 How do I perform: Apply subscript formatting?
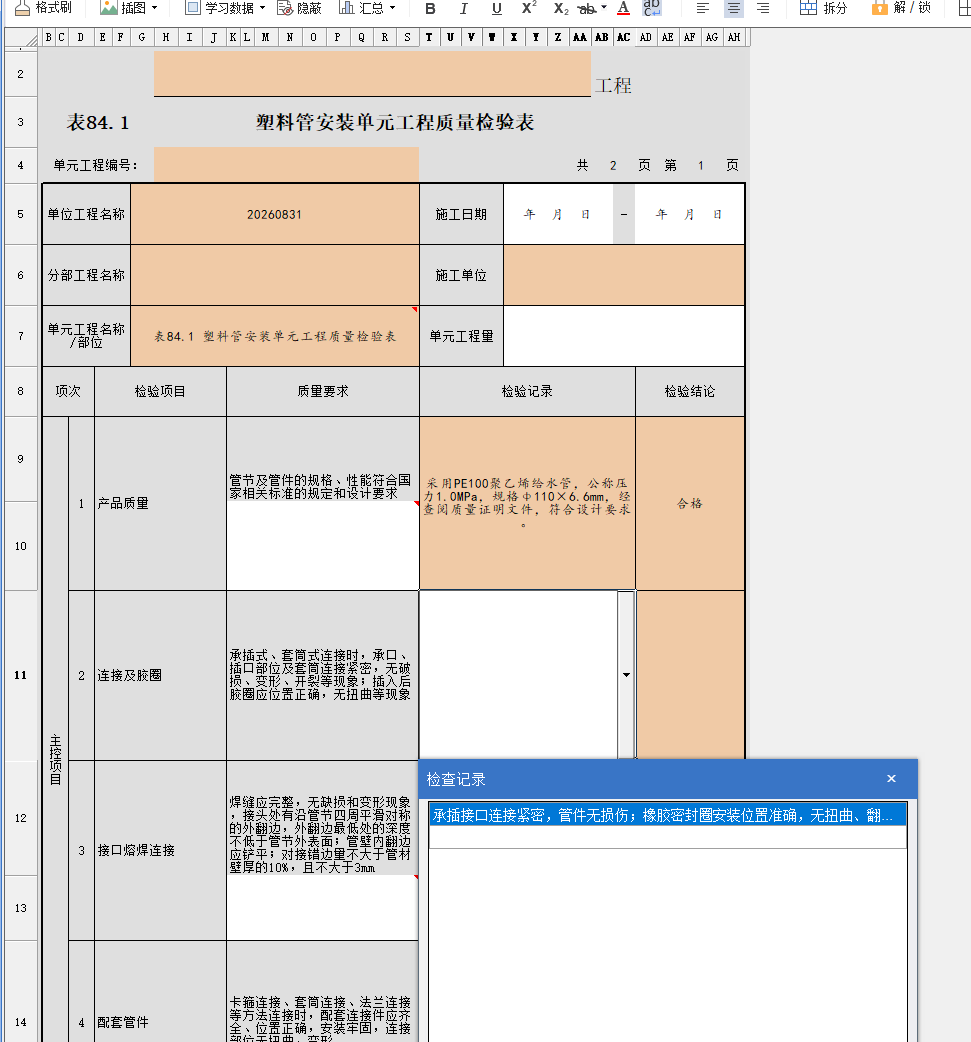coord(561,9)
